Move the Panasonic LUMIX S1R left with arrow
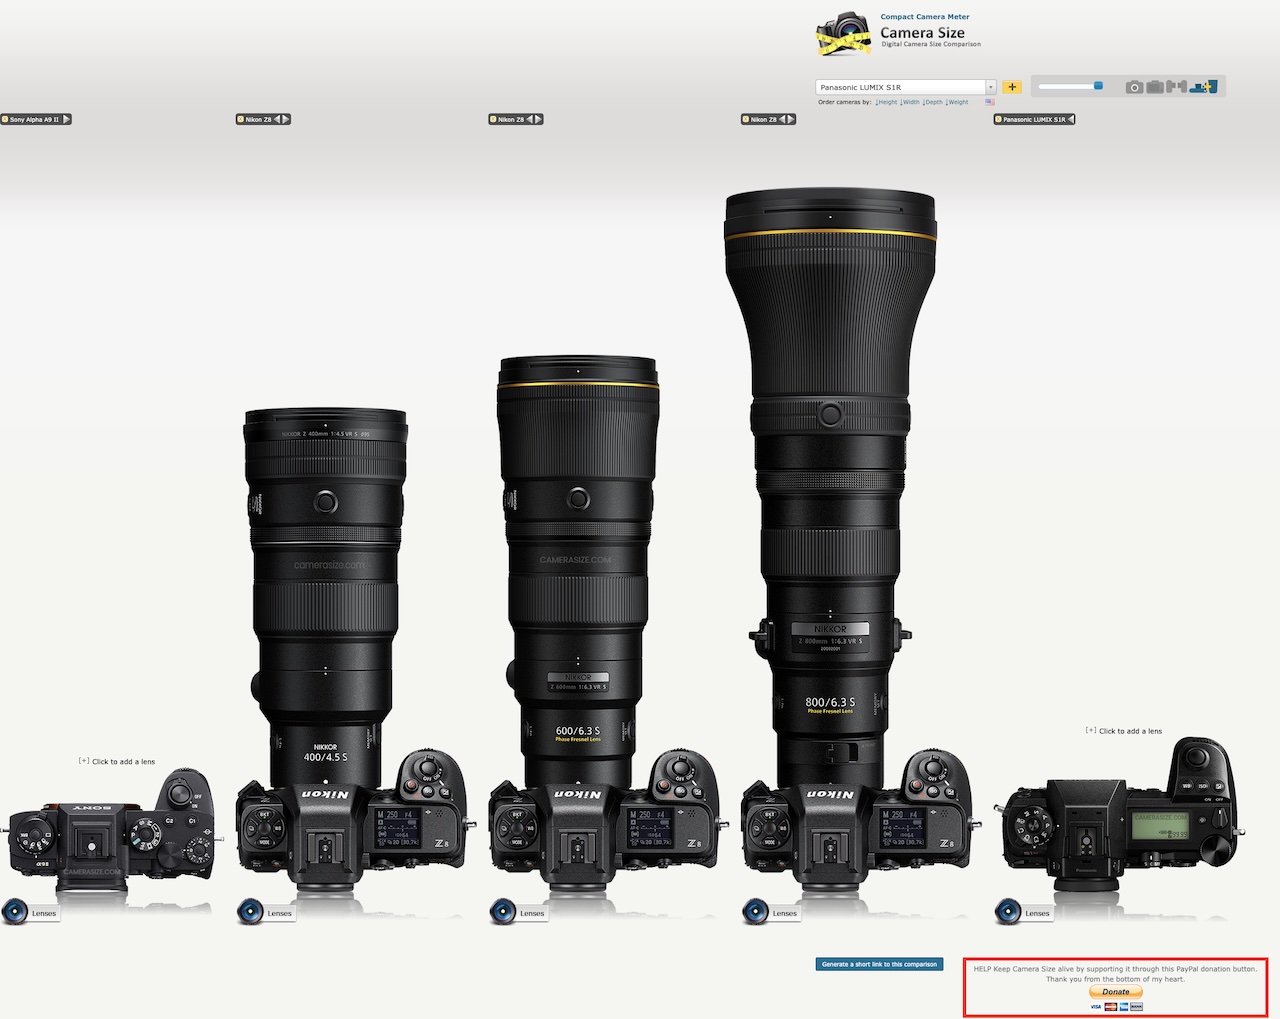 coord(1071,119)
